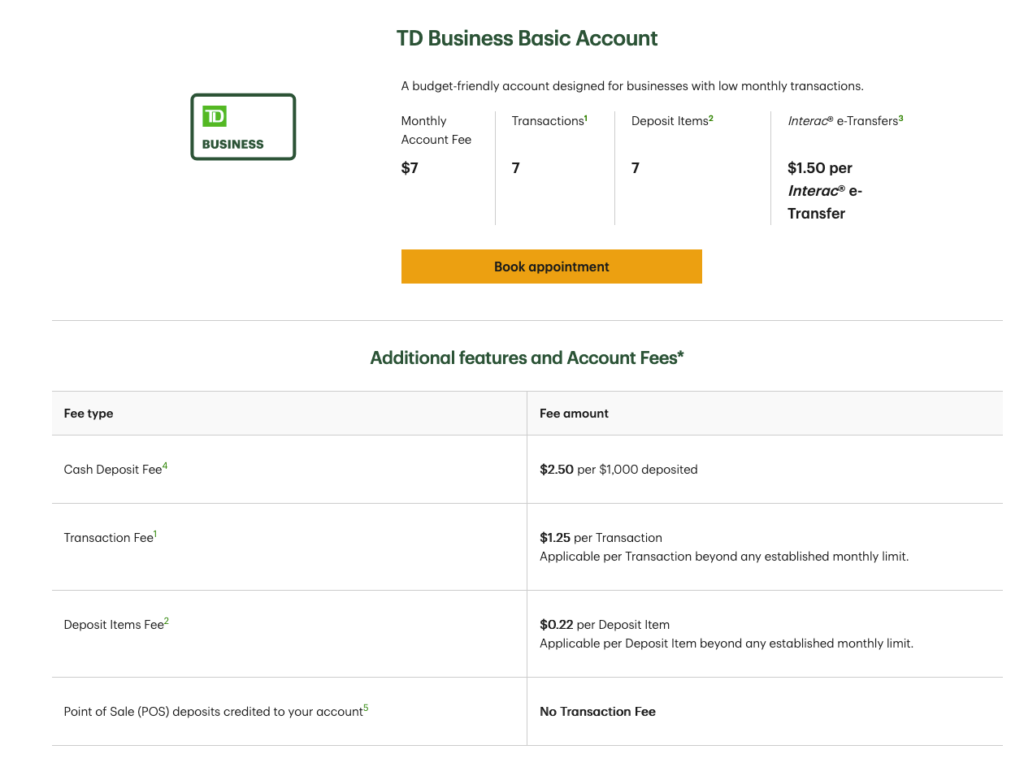This screenshot has width=1024, height=767.
Task: Open footnote 2 beside Deposit Items heading
Action: 711,119
